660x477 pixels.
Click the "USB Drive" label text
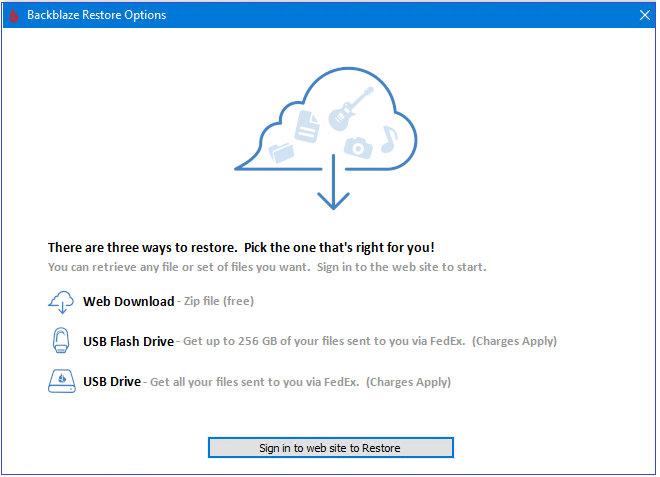click(112, 381)
